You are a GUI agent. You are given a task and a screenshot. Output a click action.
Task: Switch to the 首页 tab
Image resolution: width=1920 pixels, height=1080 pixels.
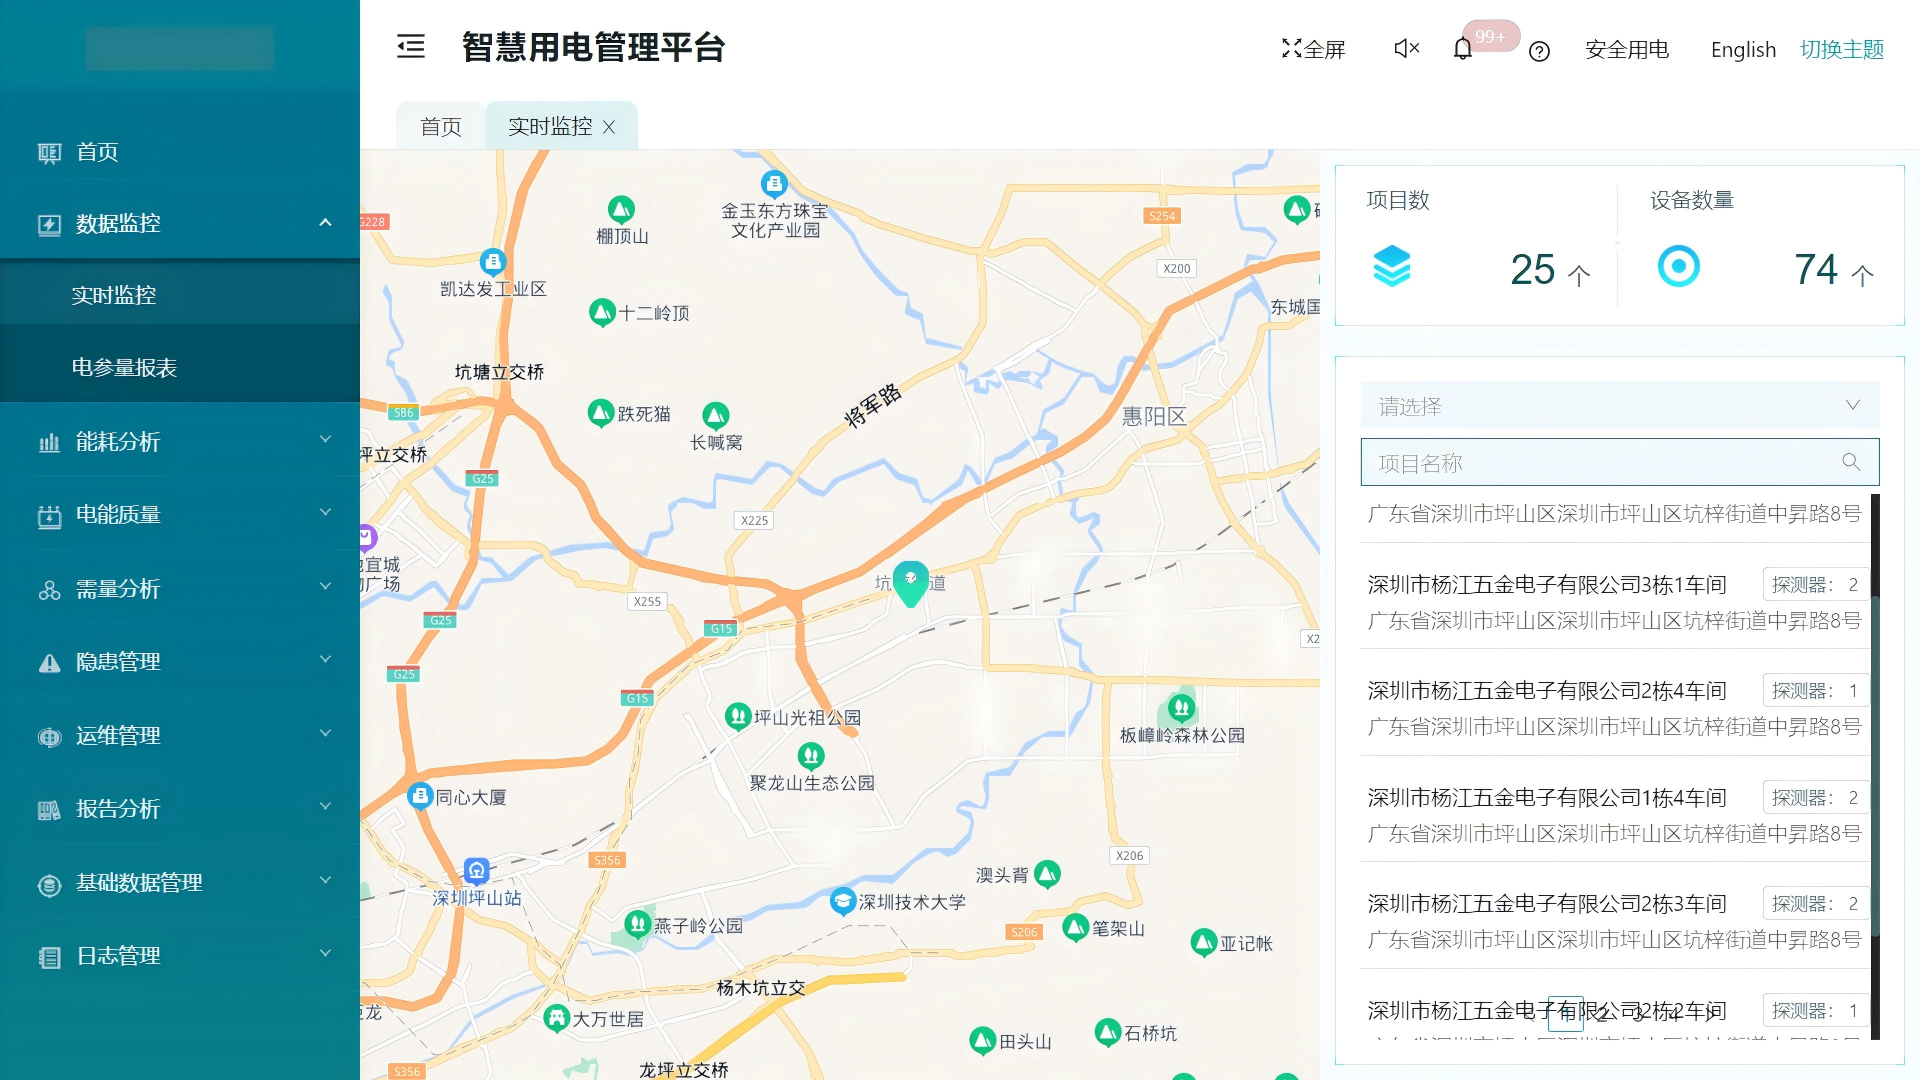coord(440,127)
